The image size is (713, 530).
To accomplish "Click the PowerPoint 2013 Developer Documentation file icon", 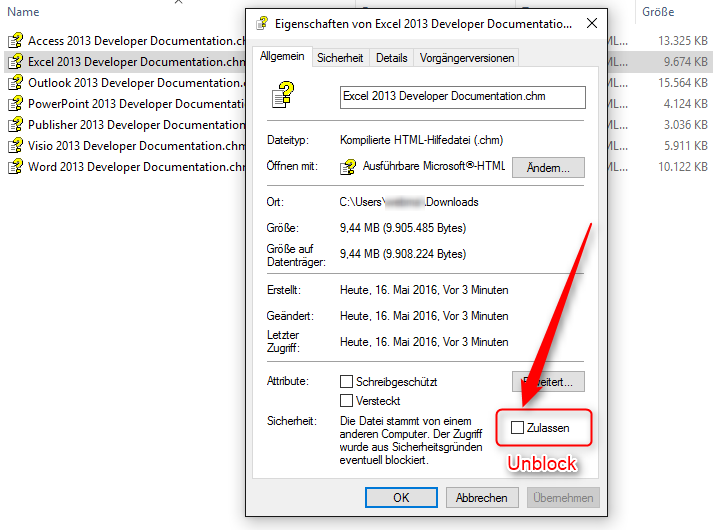I will (x=15, y=104).
